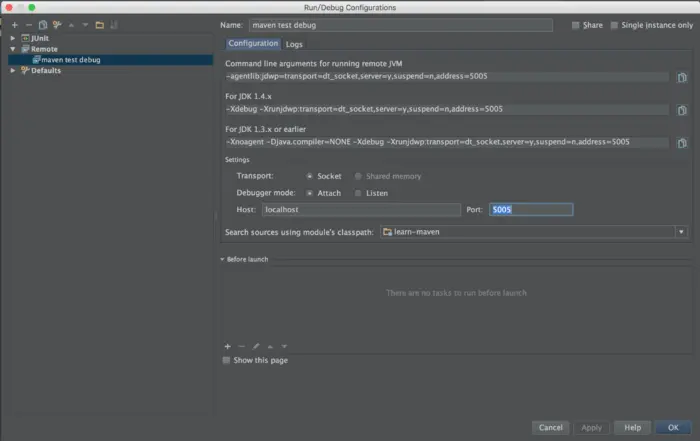Enable the Share checkbox
Screen dimensions: 700x441
coord(576,25)
